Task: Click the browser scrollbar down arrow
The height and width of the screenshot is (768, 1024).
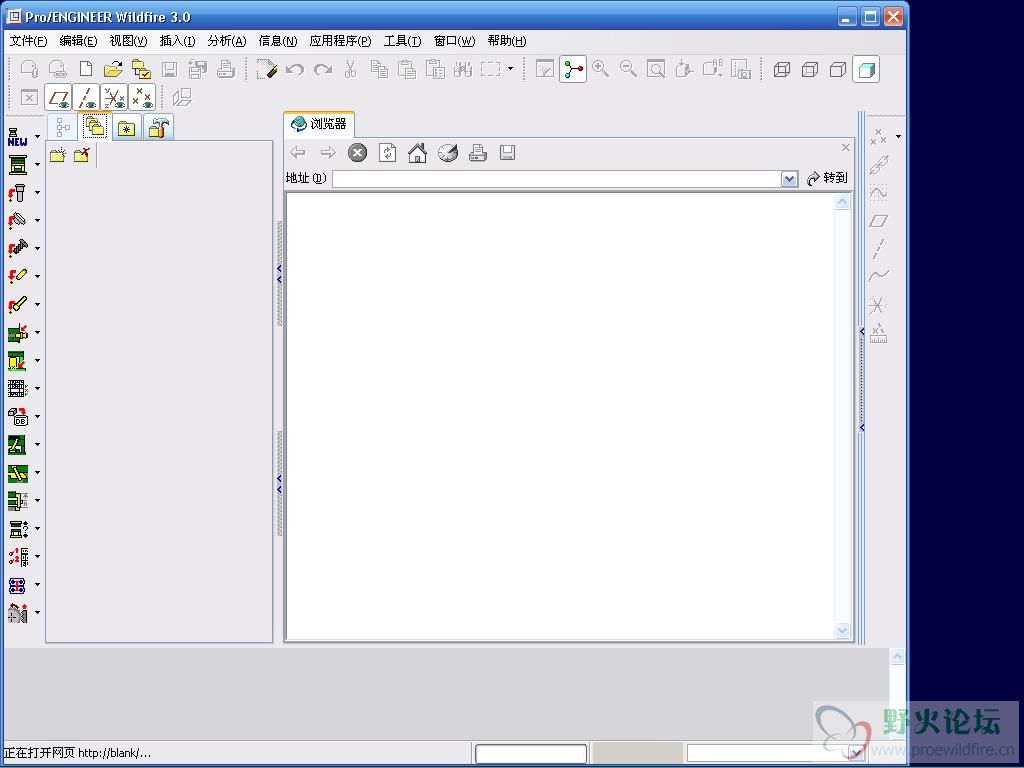Action: 842,630
